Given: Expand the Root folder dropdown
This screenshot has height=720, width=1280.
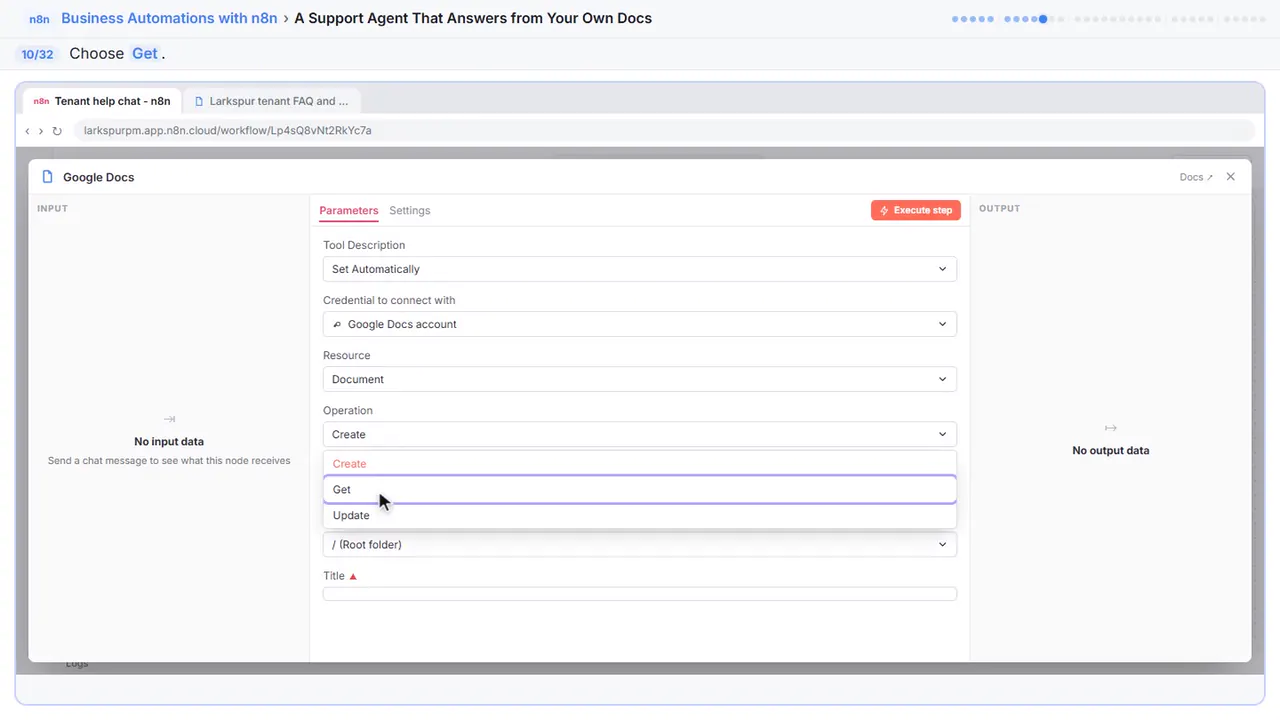Looking at the screenshot, I should (x=640, y=544).
